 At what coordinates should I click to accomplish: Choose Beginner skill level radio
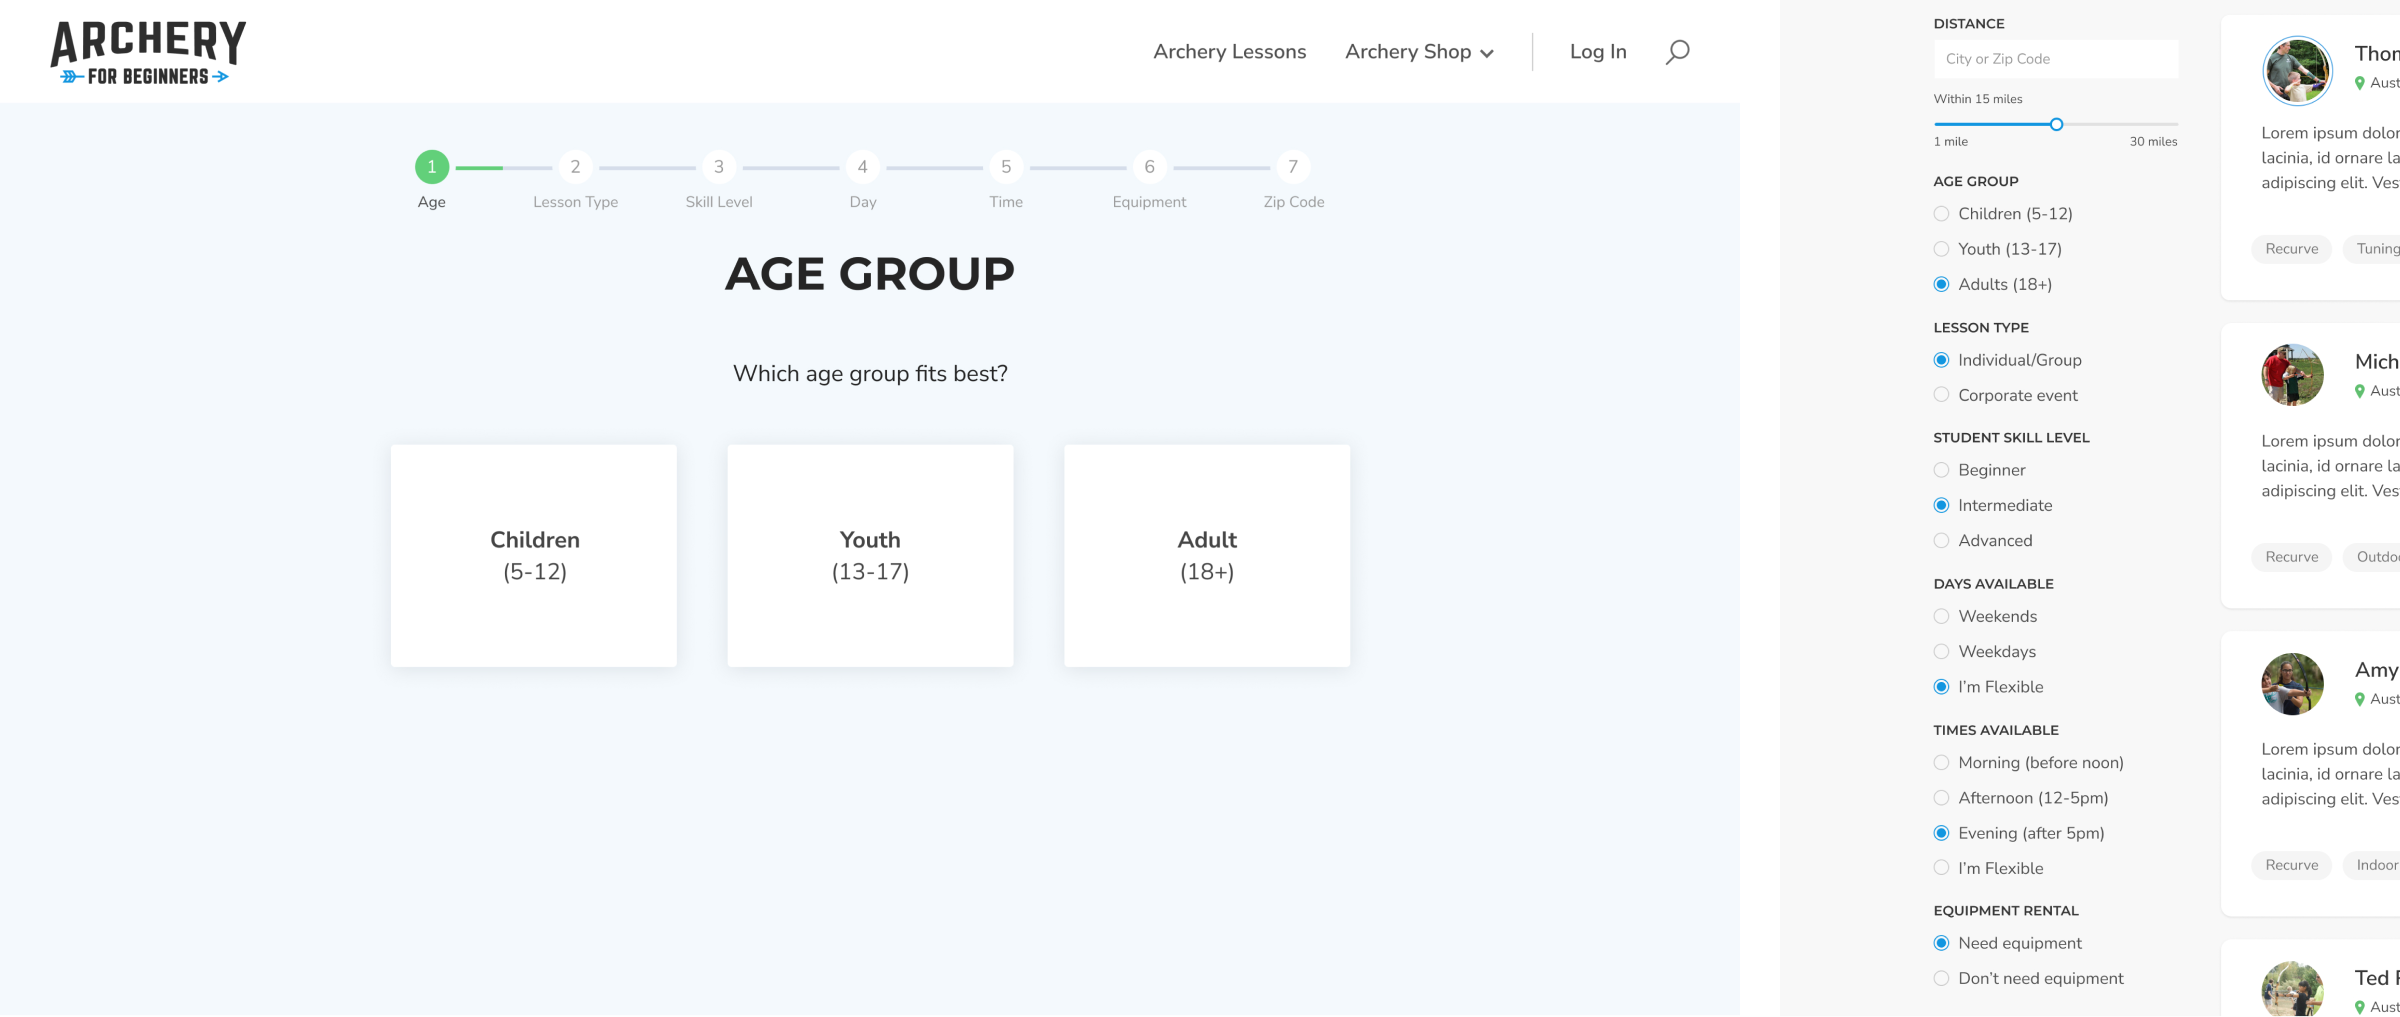pyautogui.click(x=1941, y=470)
